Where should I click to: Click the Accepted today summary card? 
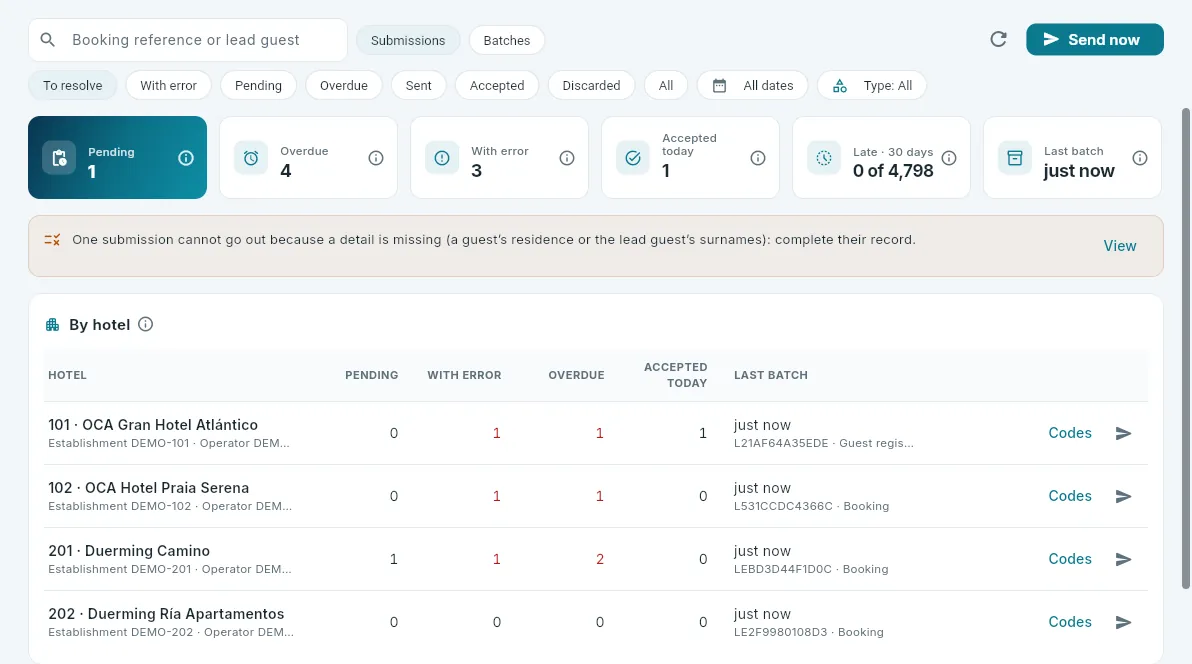click(690, 157)
